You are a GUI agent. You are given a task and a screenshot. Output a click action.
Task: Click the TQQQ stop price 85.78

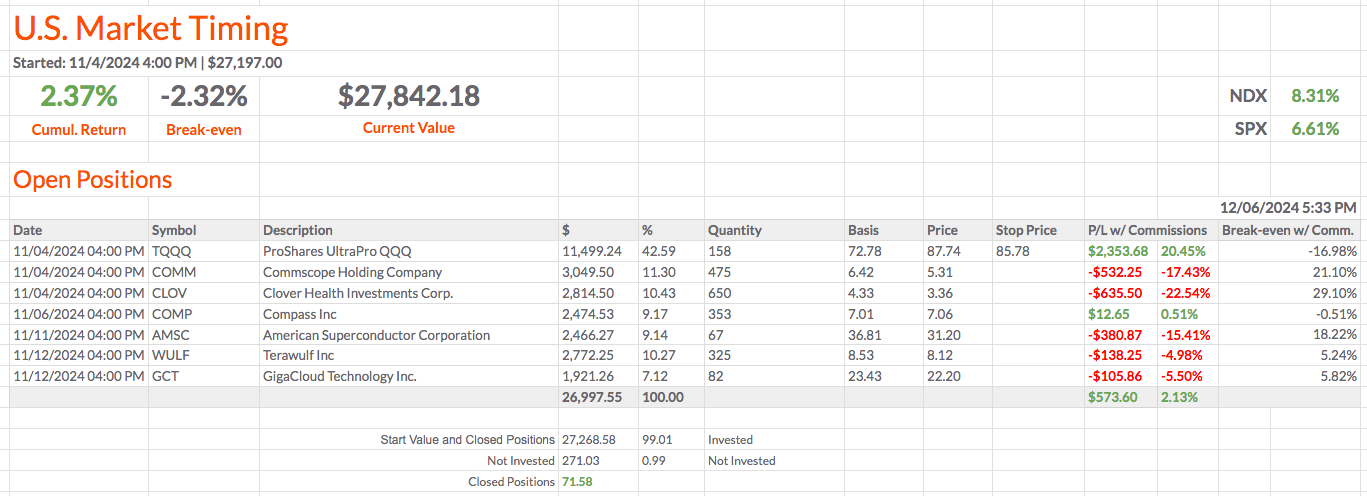pos(1012,251)
